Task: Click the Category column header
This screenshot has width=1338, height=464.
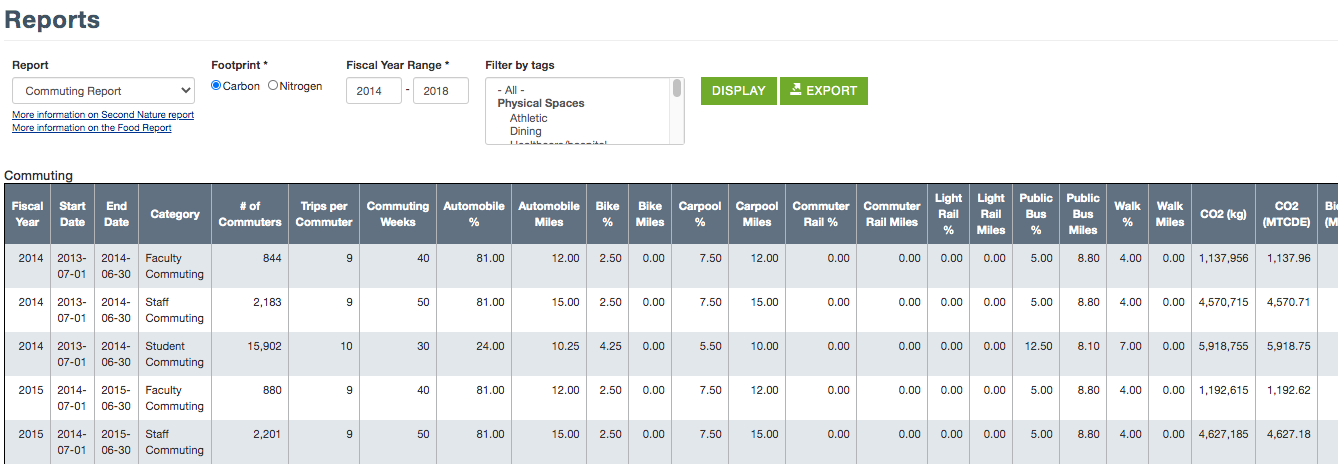Action: click(x=175, y=214)
